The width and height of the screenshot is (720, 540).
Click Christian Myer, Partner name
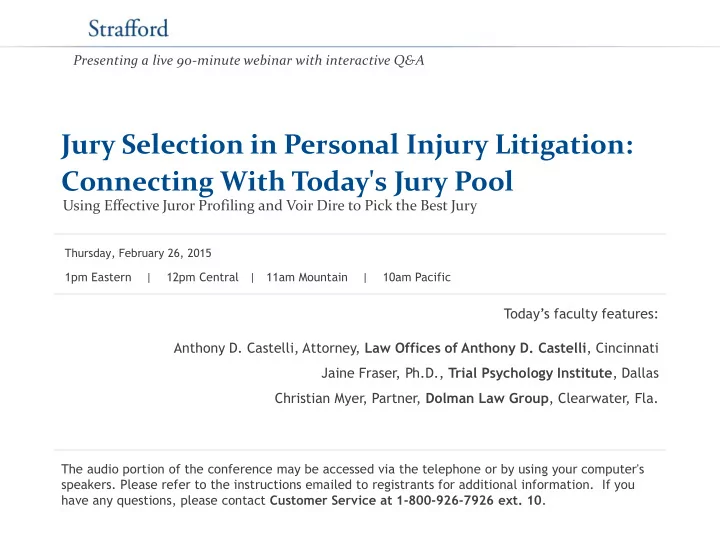coord(347,398)
